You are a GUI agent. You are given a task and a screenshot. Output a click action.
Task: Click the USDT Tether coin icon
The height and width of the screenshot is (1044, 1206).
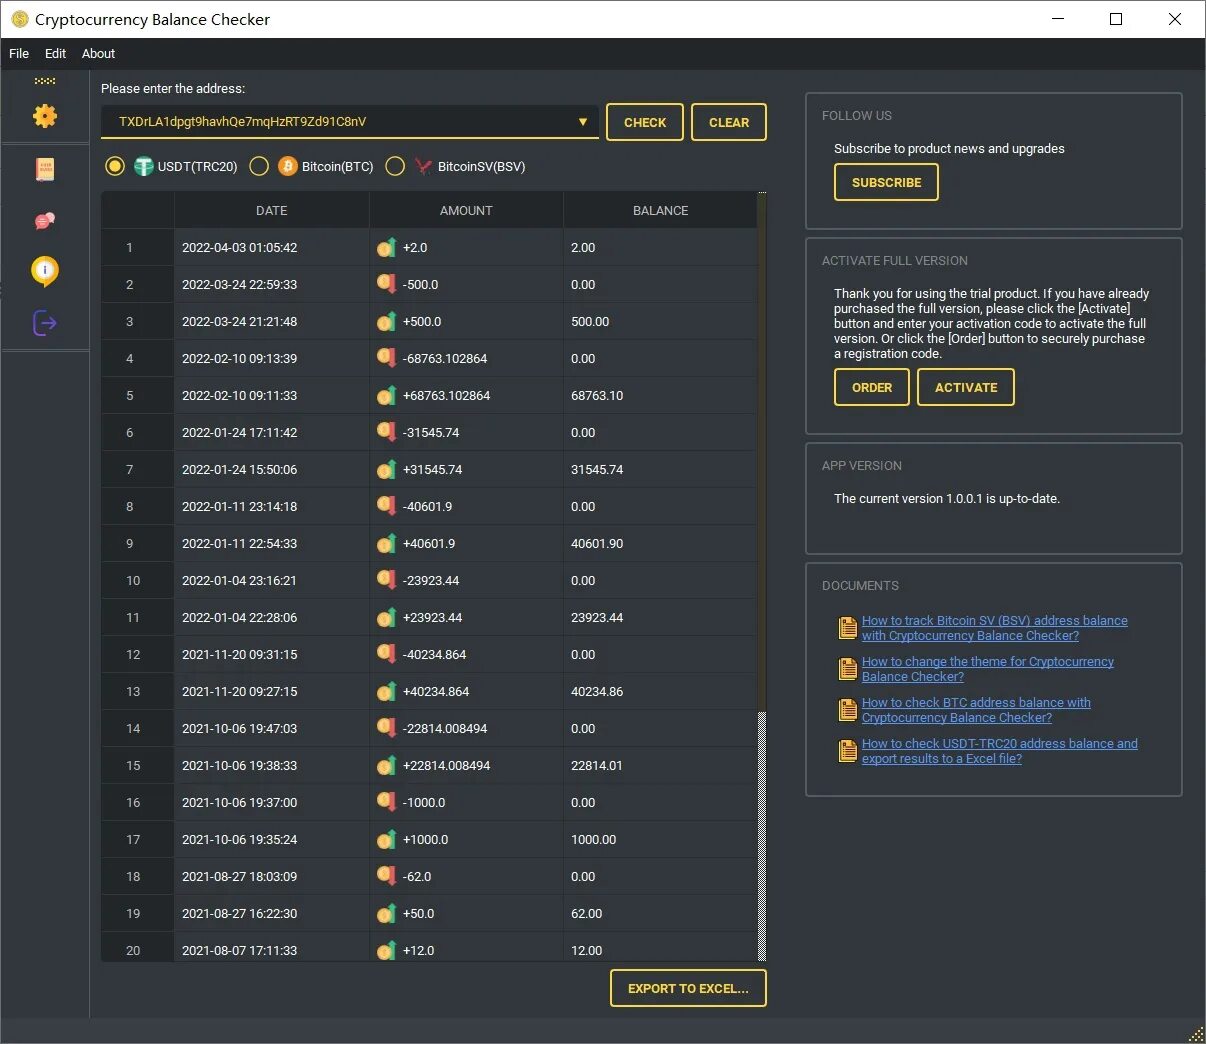(x=144, y=166)
